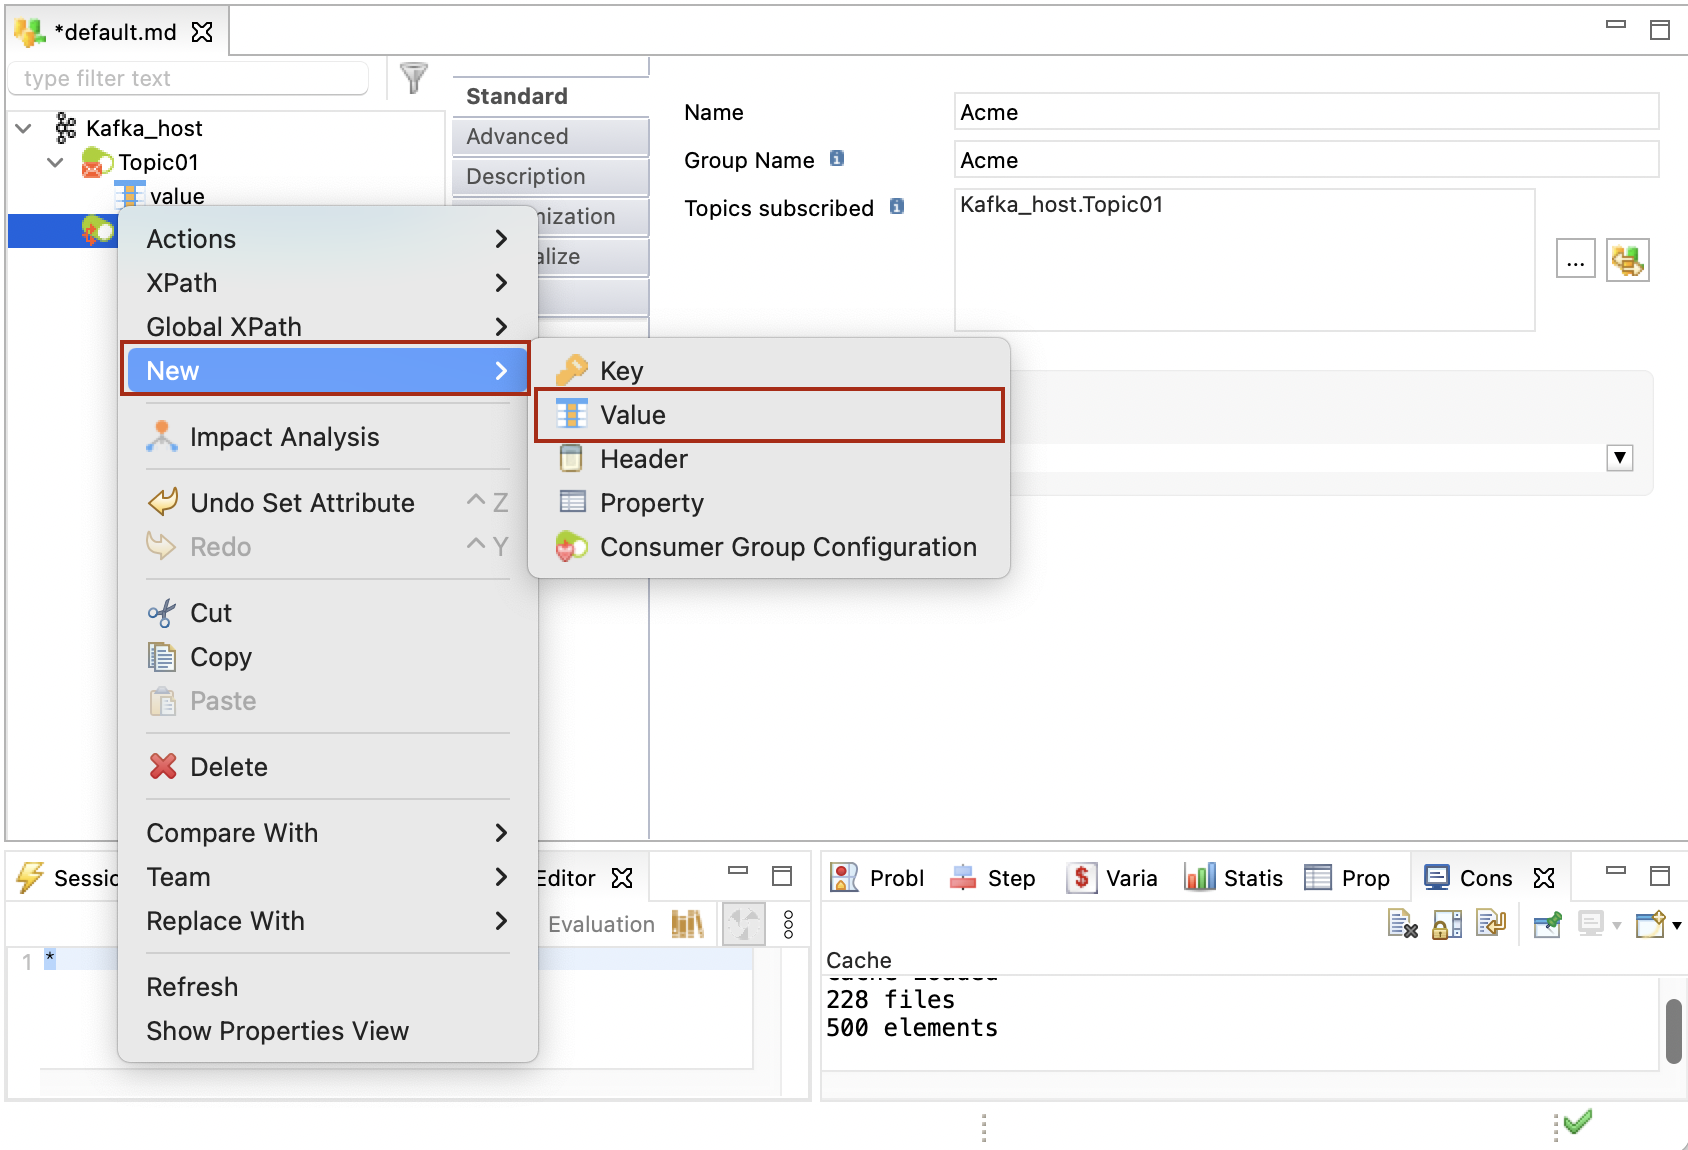Collapse the Topic01 tree node
This screenshot has width=1688, height=1150.
coord(56,162)
